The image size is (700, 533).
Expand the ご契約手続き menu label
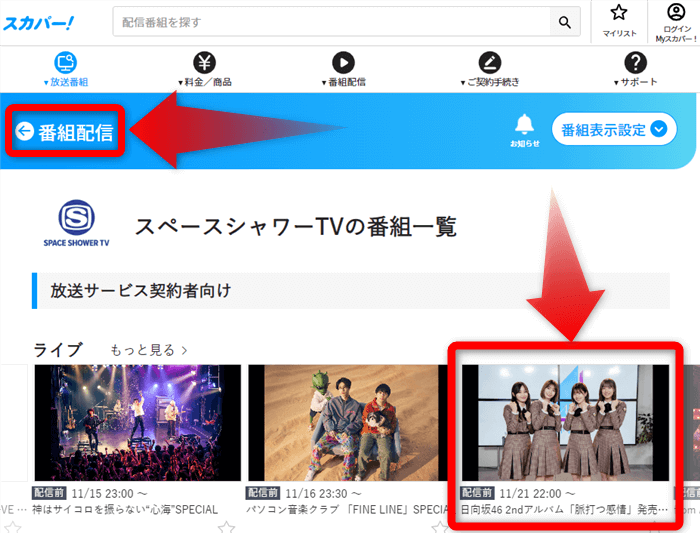pos(490,82)
